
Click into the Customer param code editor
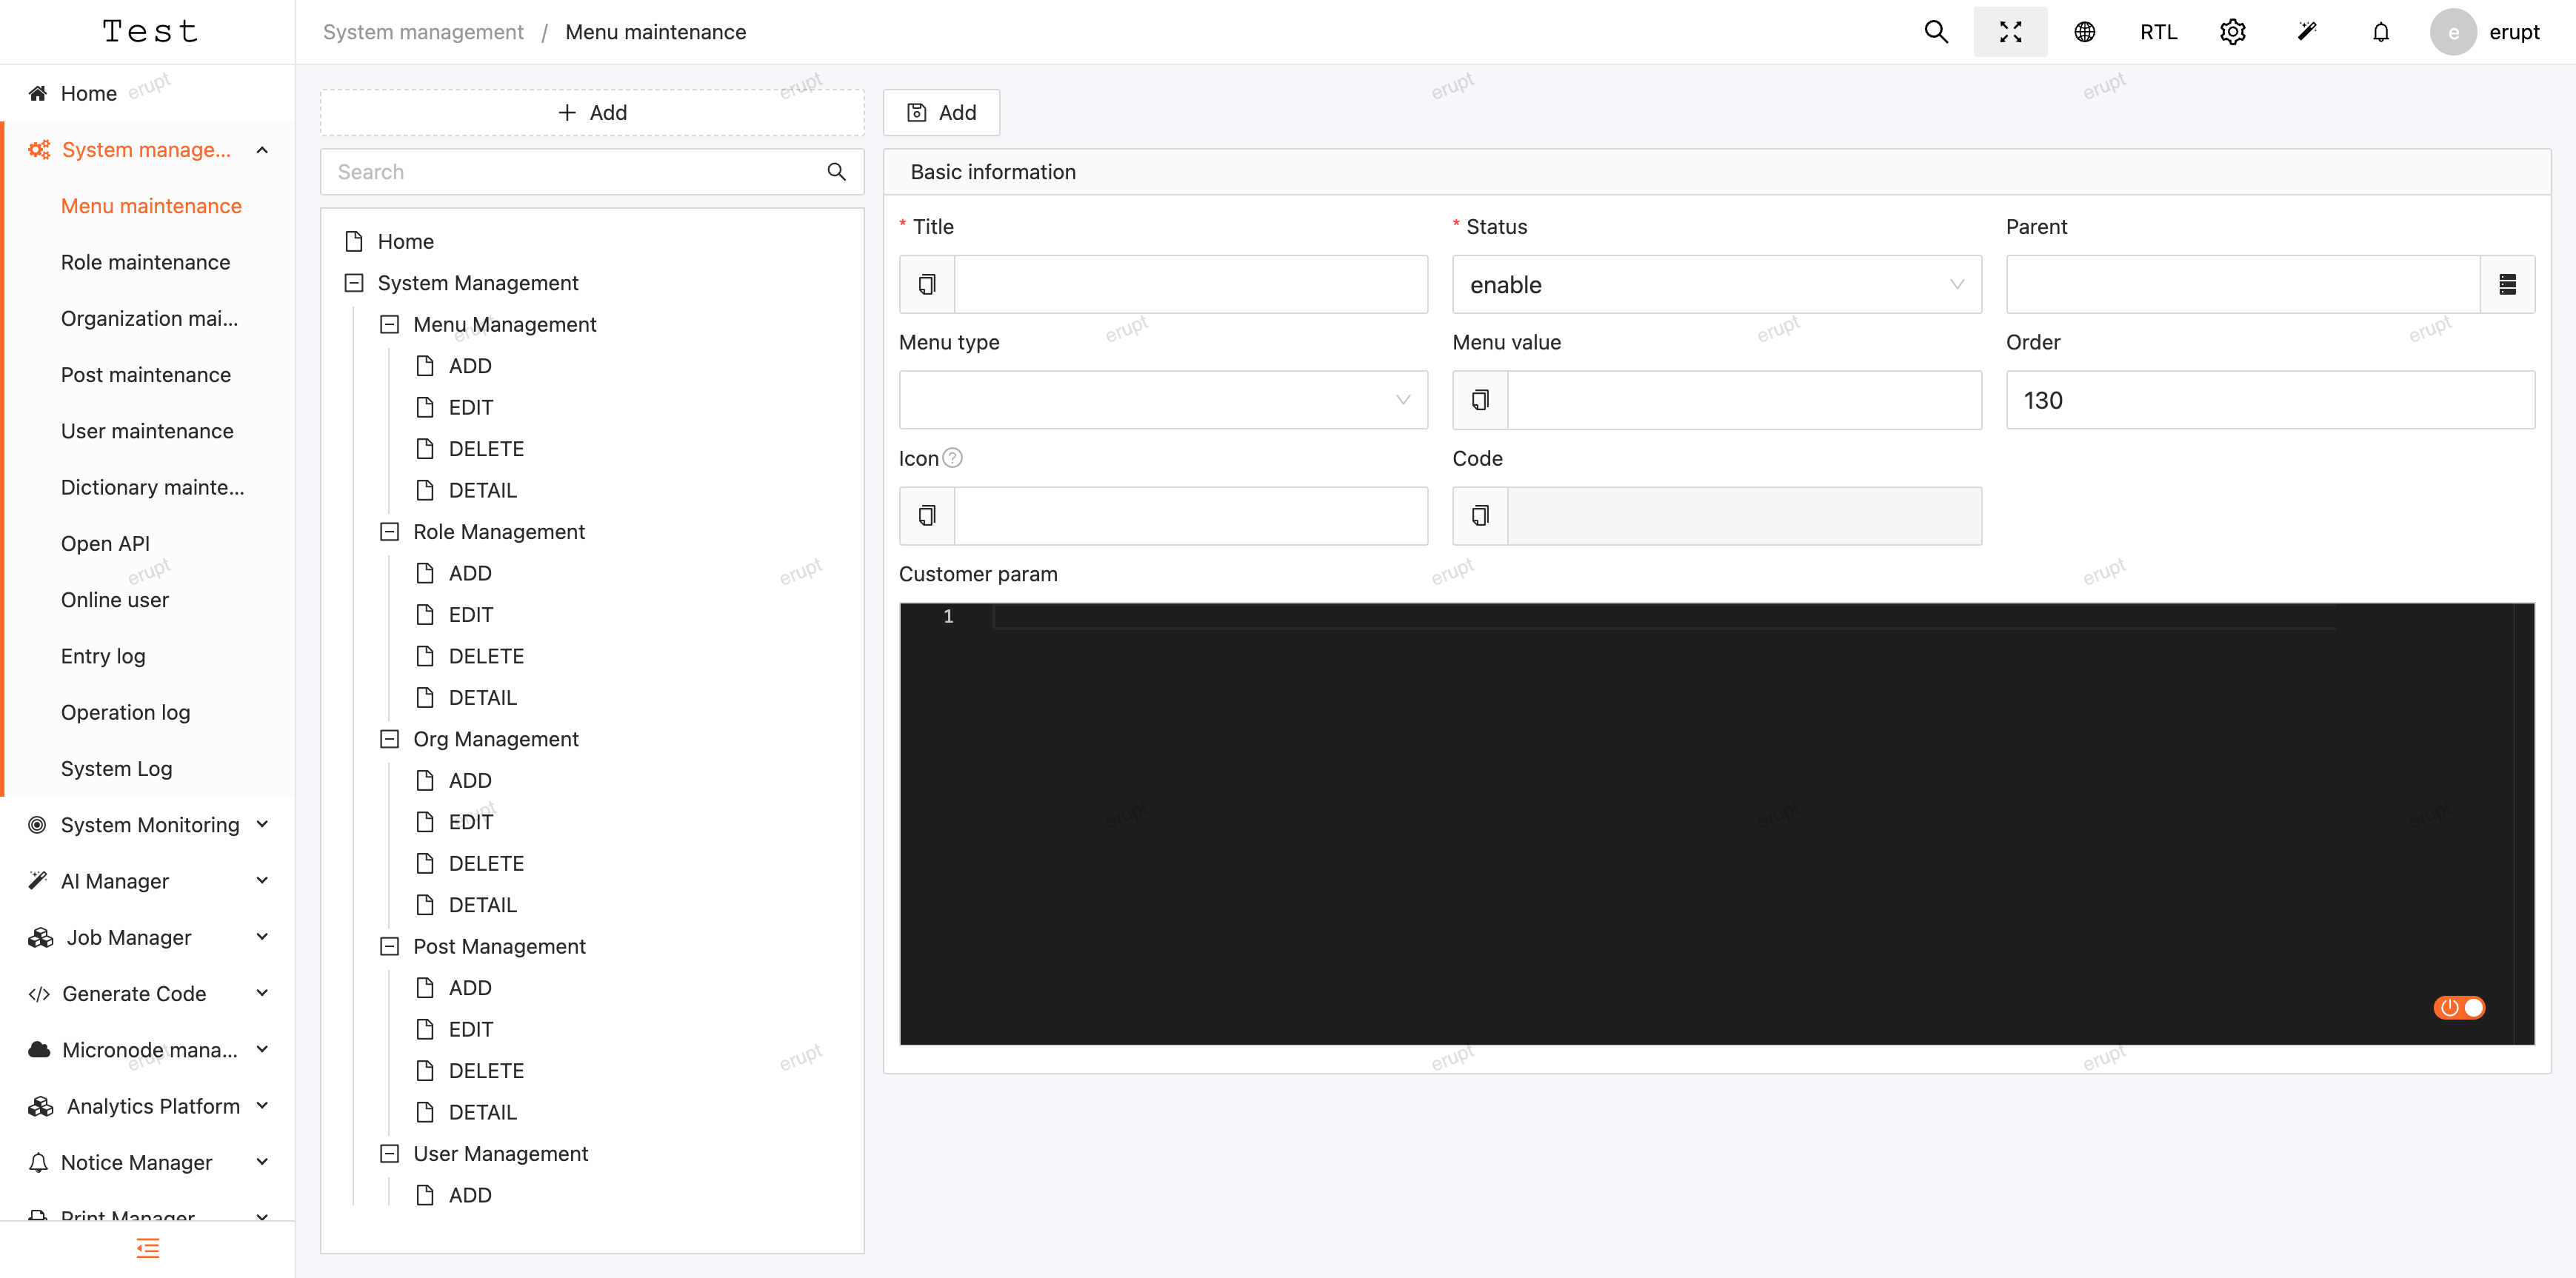(x=1716, y=824)
